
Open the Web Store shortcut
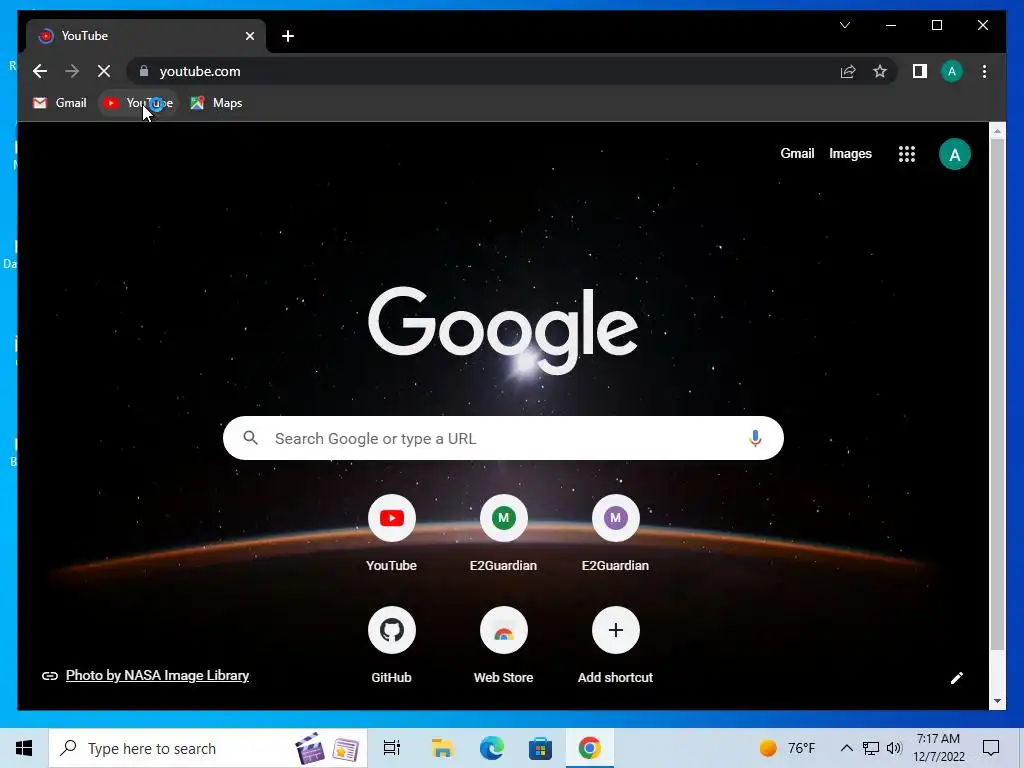coord(503,645)
